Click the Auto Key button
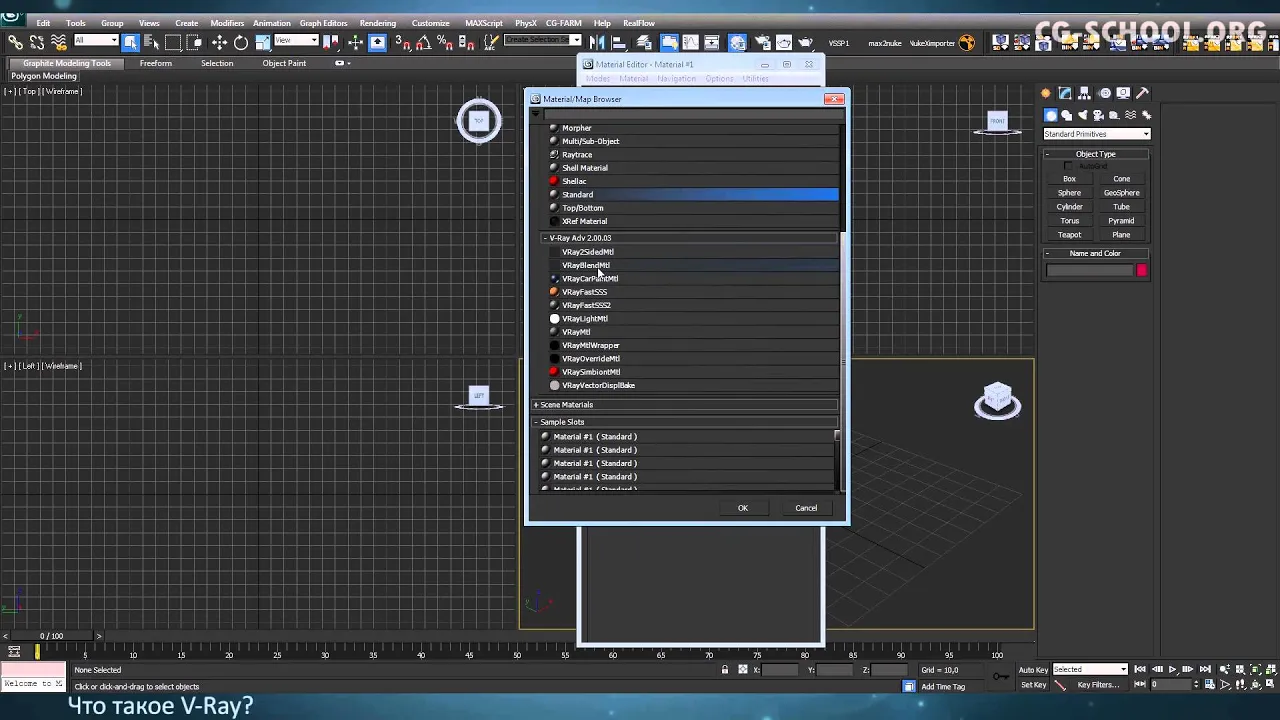Screen dimensions: 1280x720 point(1033,670)
